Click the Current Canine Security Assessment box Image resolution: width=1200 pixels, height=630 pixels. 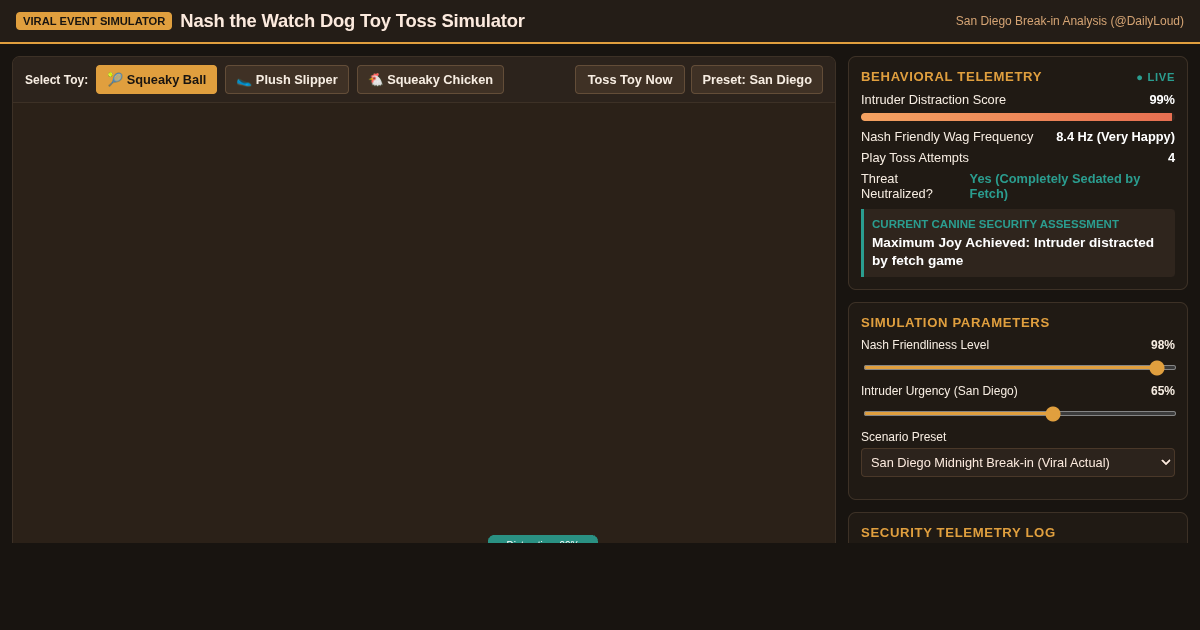pyautogui.click(x=1018, y=243)
